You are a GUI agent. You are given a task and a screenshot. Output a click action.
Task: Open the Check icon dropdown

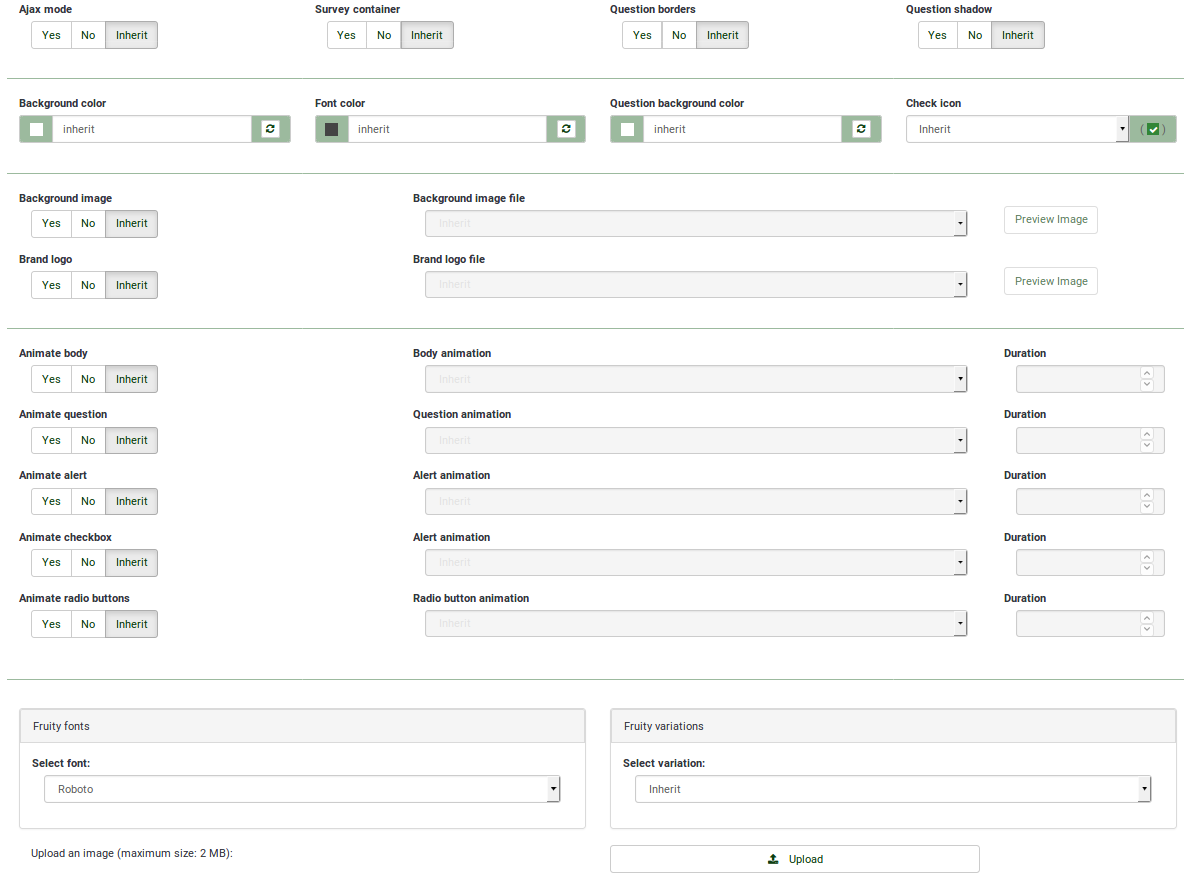pos(1017,129)
